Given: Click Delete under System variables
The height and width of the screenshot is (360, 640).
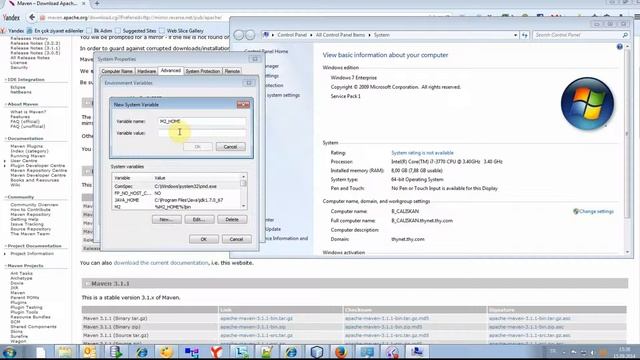Looking at the screenshot, I should (232, 220).
